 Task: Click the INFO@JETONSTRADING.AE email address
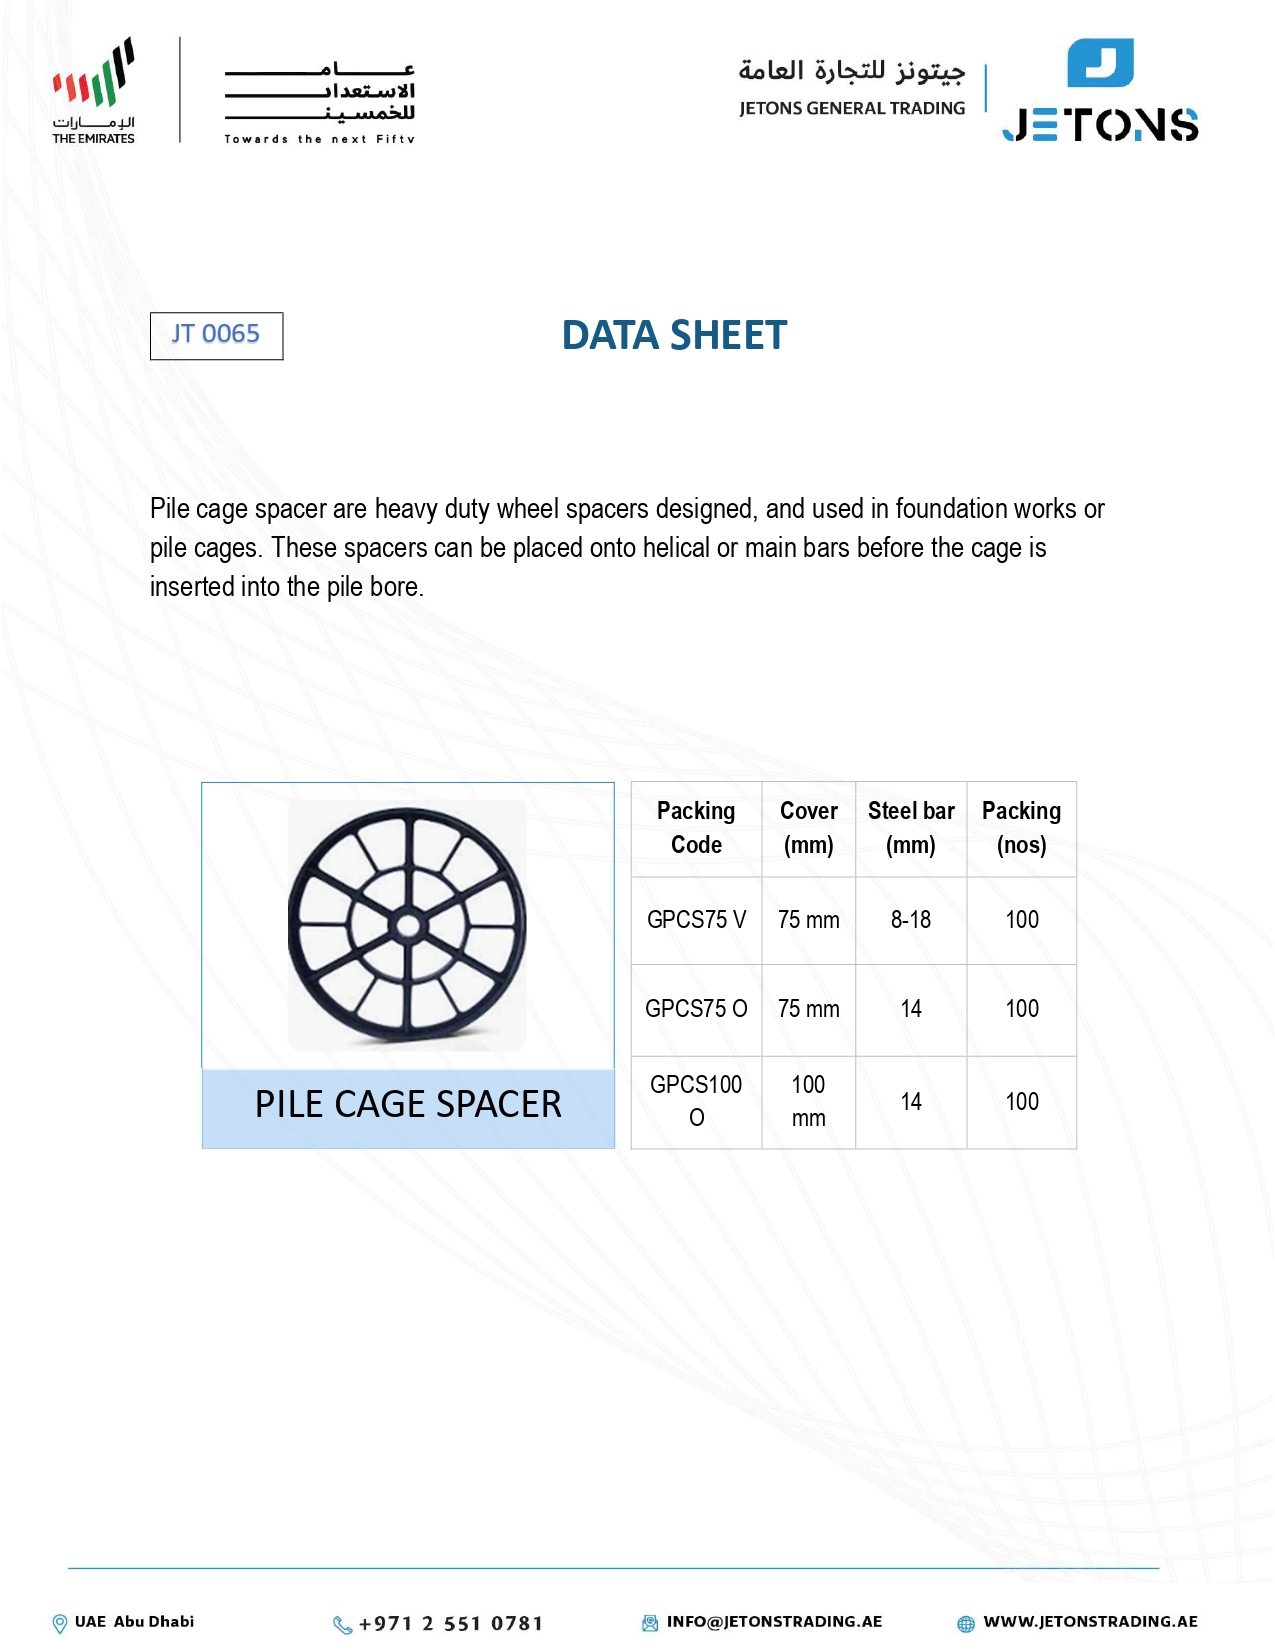coord(774,1622)
